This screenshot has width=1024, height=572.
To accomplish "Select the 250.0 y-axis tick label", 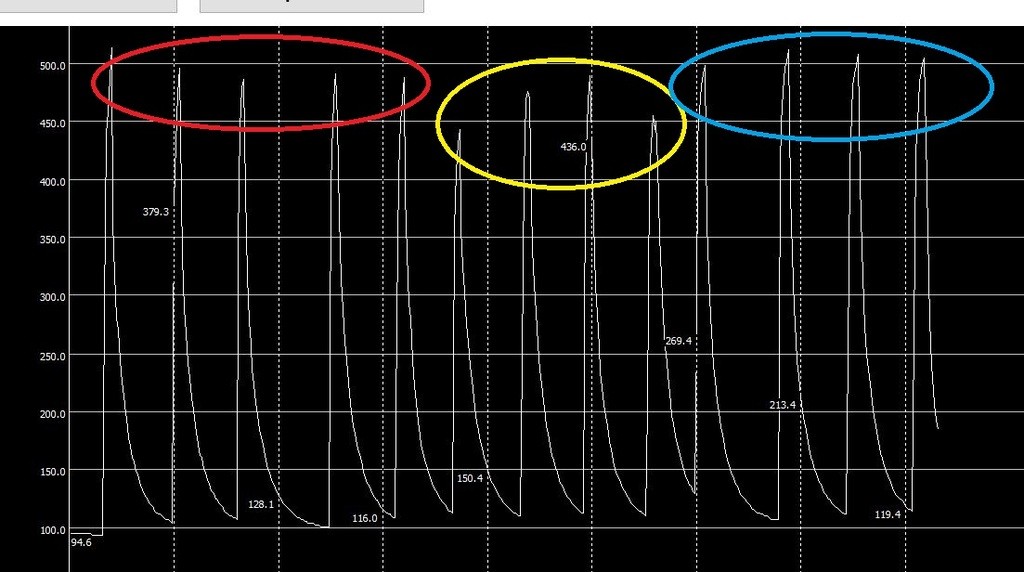I will click(x=52, y=356).
